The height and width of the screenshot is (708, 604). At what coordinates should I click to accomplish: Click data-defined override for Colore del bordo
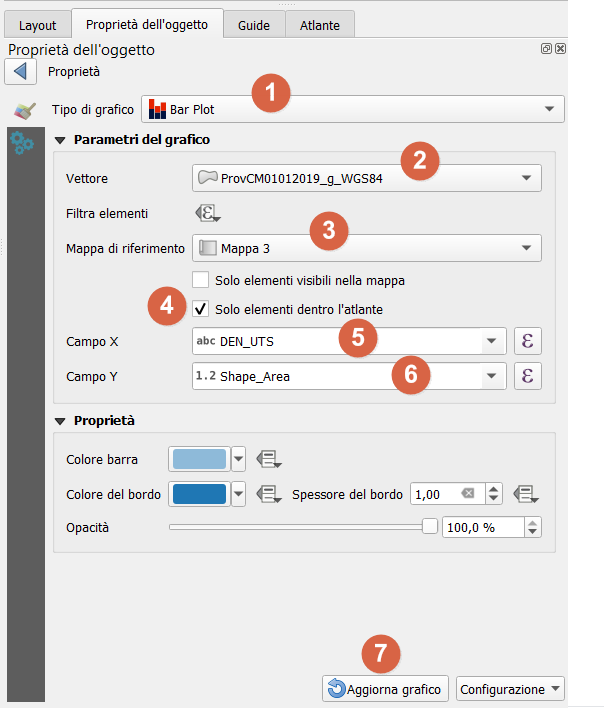pos(269,494)
